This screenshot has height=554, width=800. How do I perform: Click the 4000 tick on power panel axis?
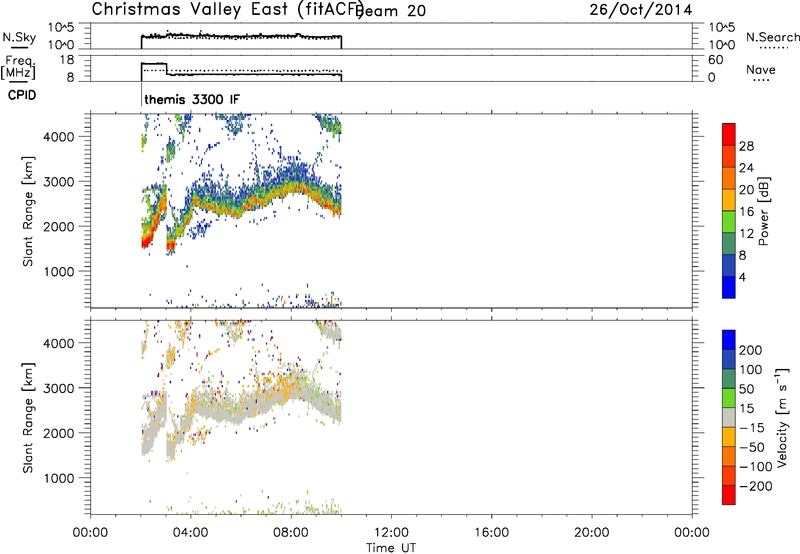pos(59,137)
